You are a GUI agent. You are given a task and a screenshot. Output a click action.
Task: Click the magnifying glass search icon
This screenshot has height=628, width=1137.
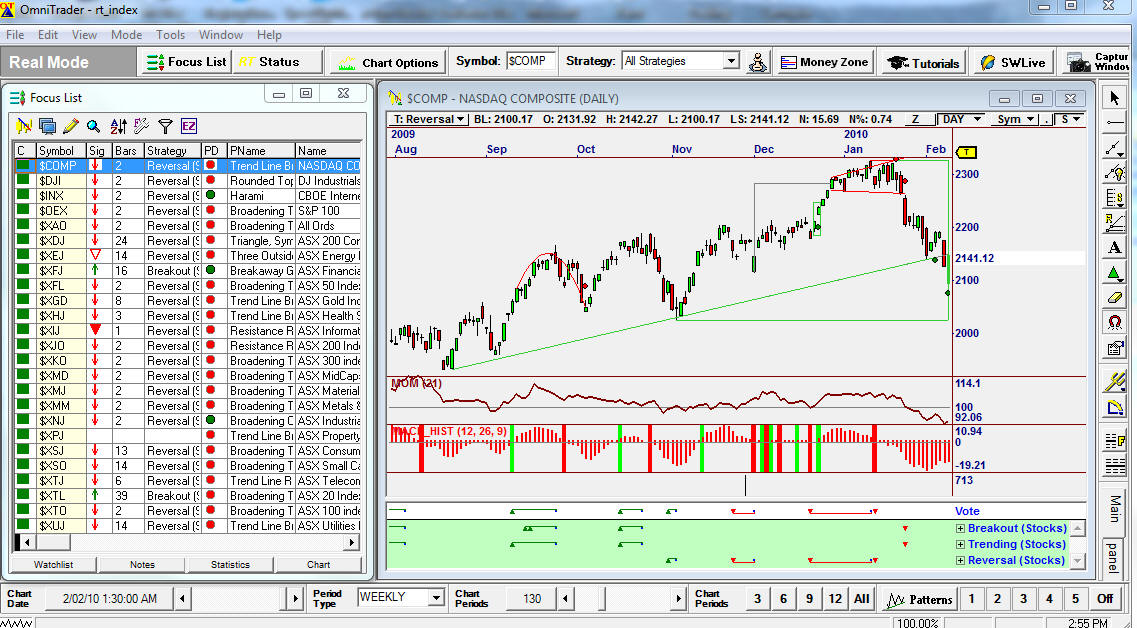coord(94,126)
